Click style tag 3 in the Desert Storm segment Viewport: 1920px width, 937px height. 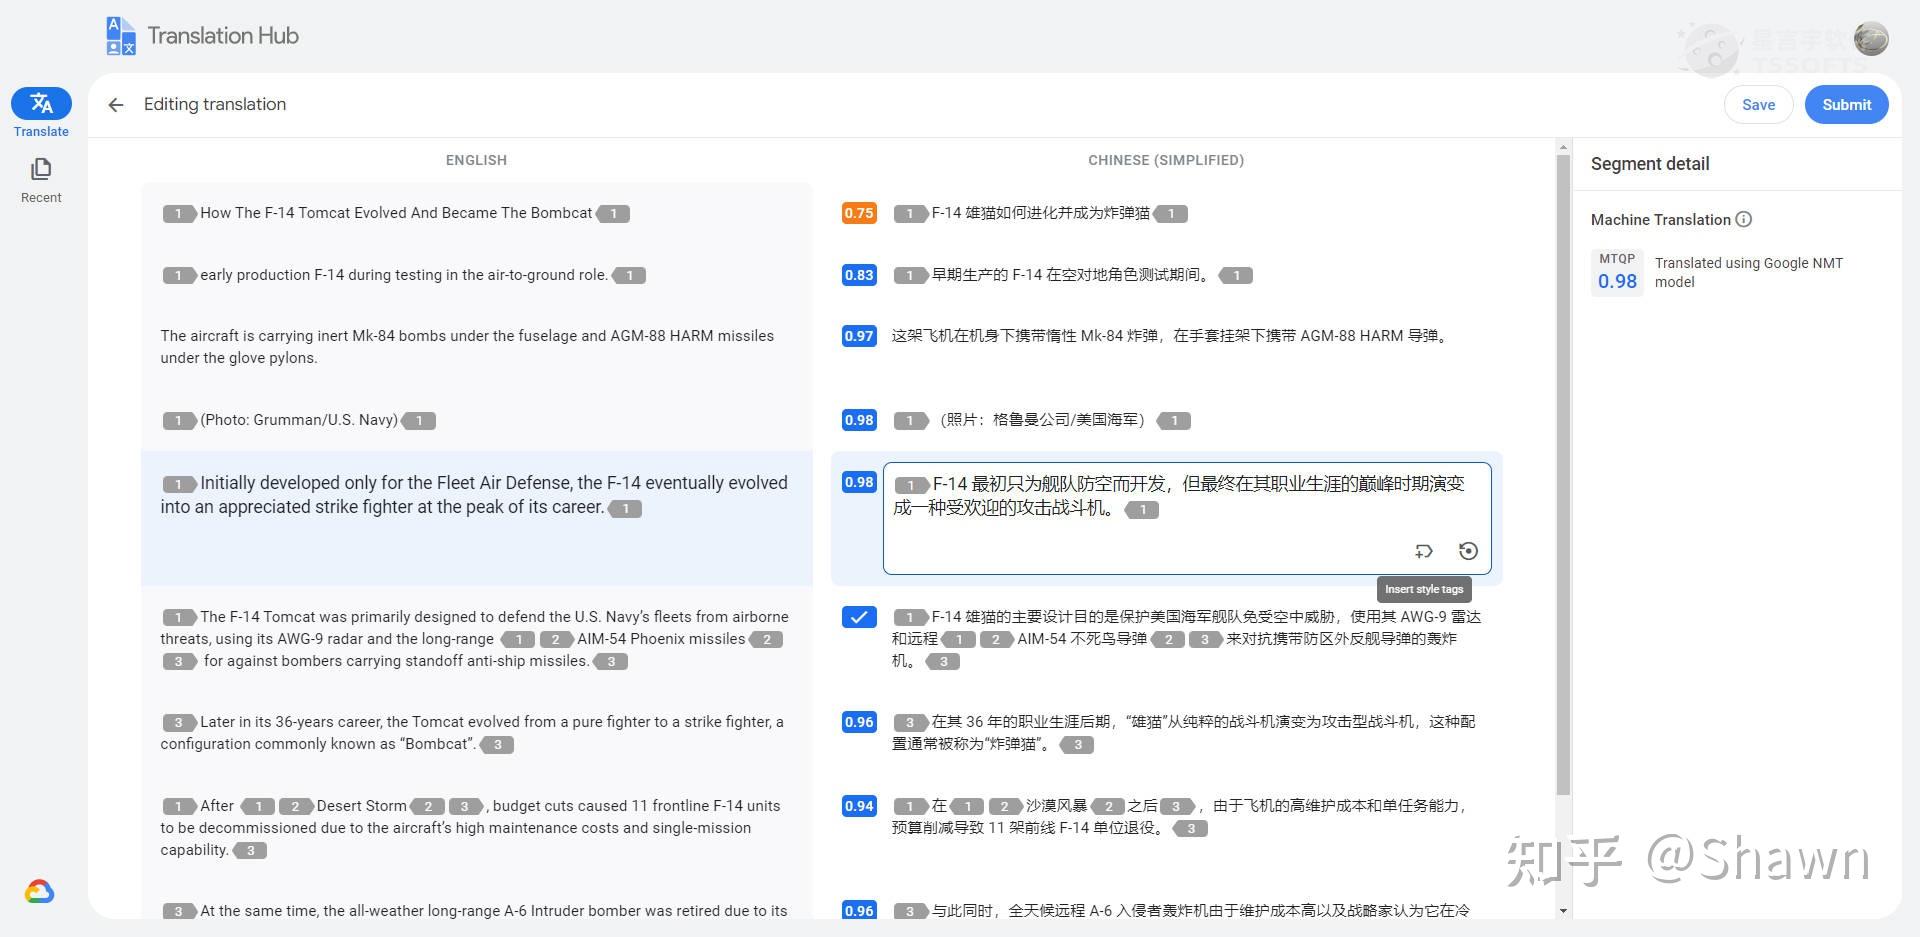pyautogui.click(x=465, y=806)
